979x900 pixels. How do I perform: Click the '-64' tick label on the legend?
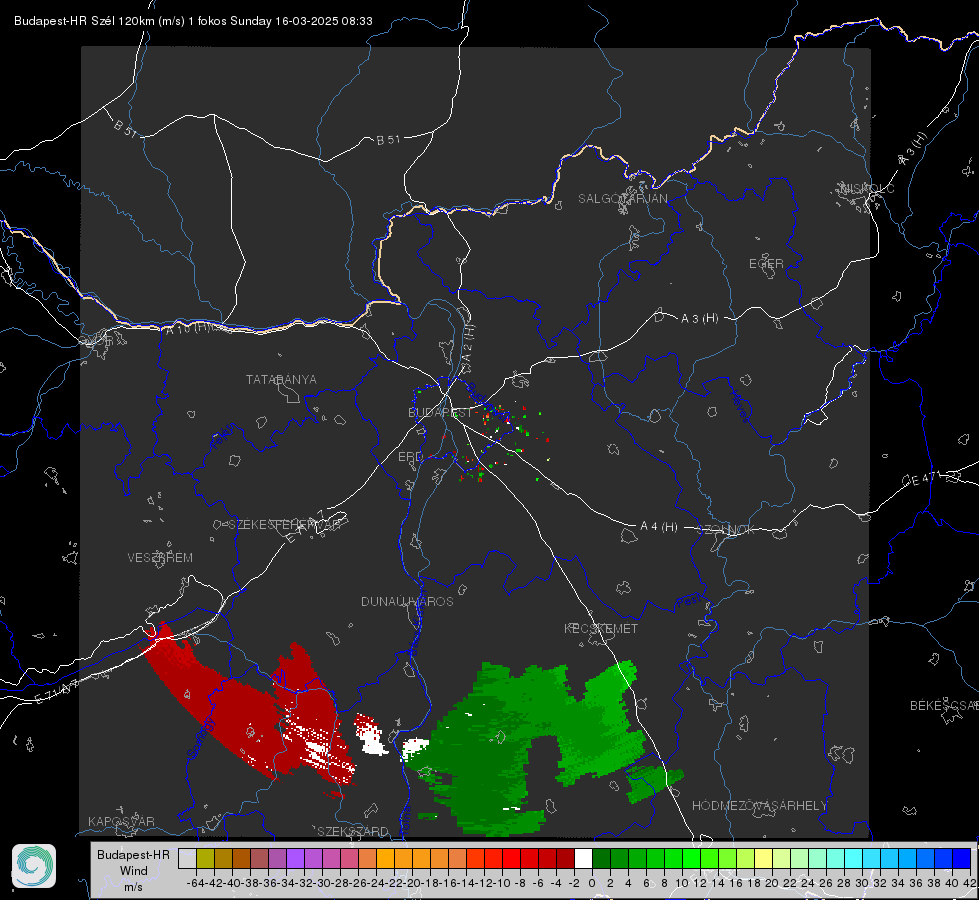coord(195,883)
